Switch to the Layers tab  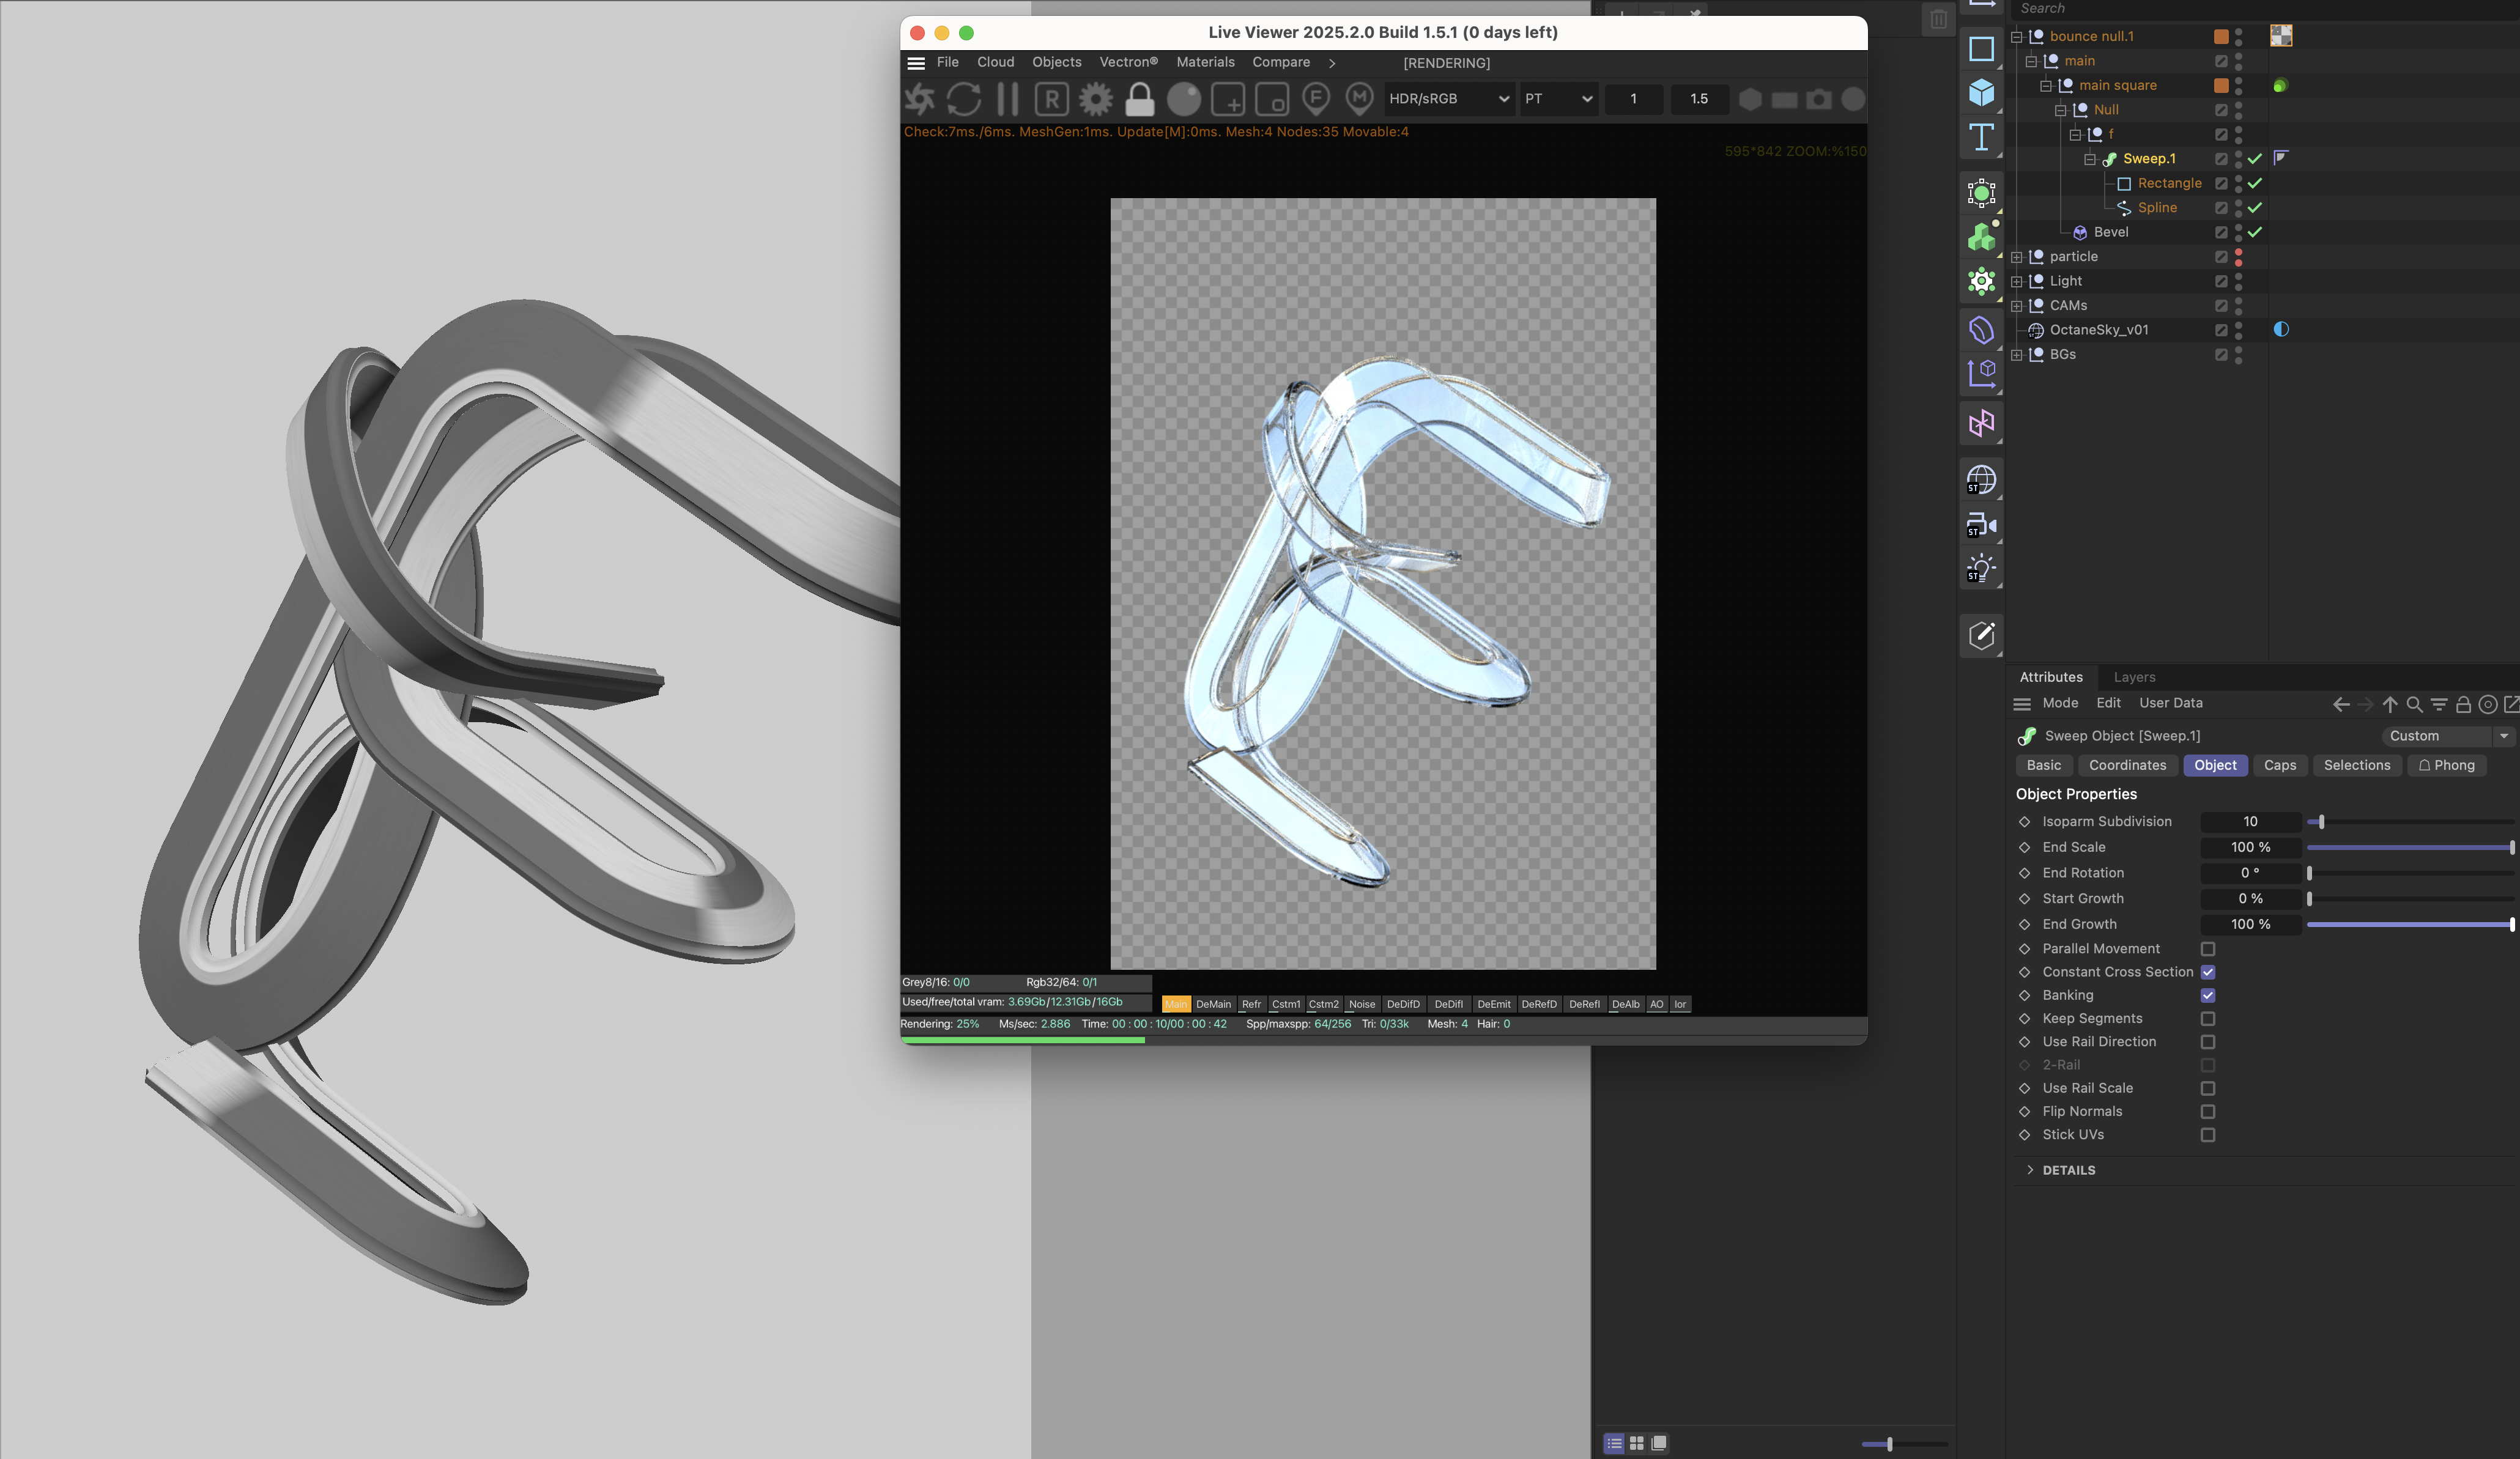(2134, 677)
